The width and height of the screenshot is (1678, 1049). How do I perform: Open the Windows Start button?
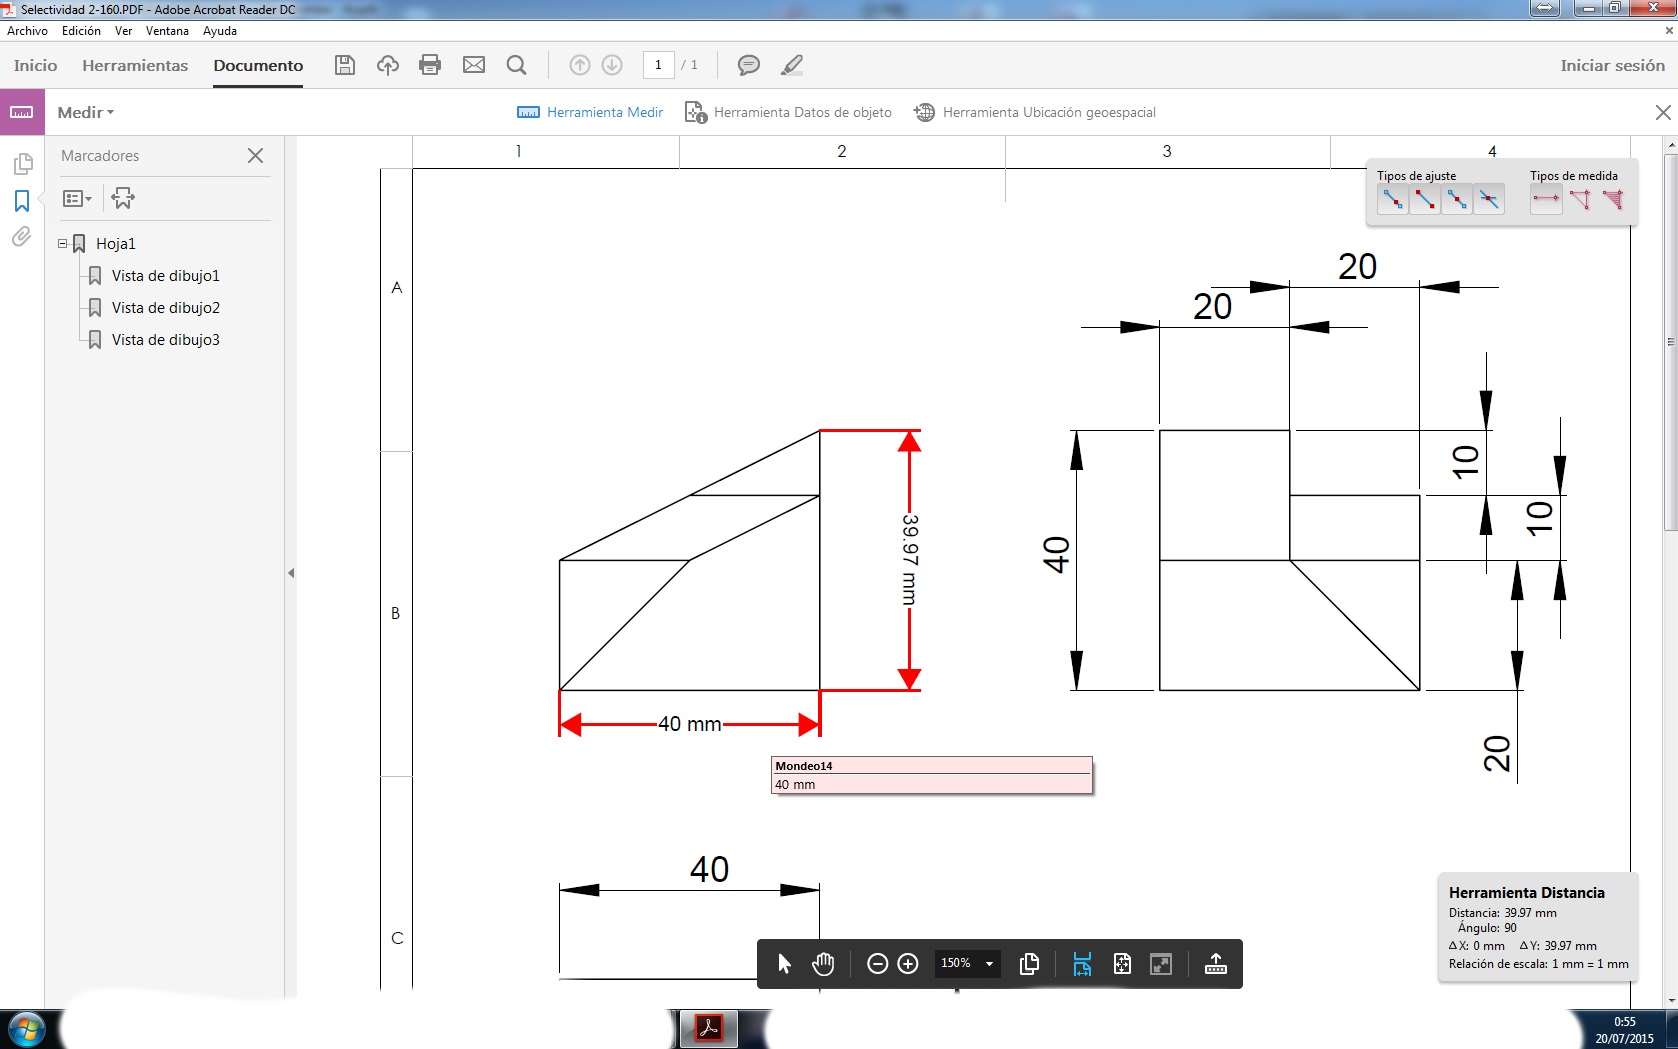pos(26,1029)
